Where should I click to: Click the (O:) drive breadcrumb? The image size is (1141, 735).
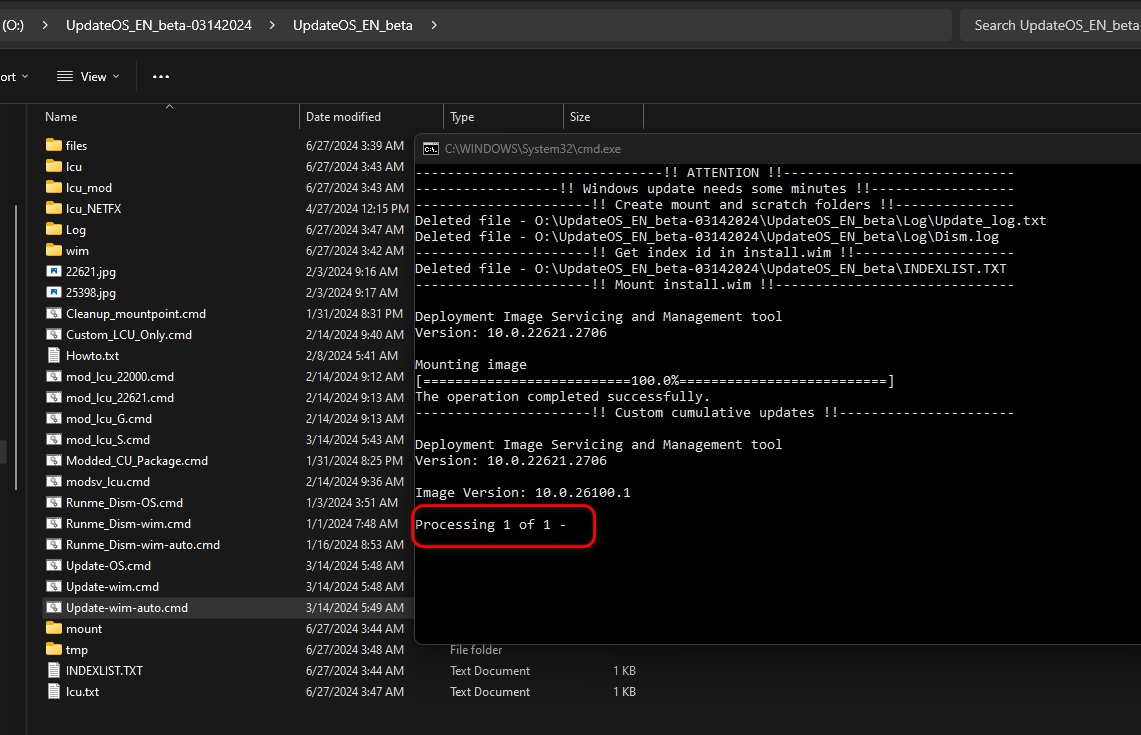point(13,25)
